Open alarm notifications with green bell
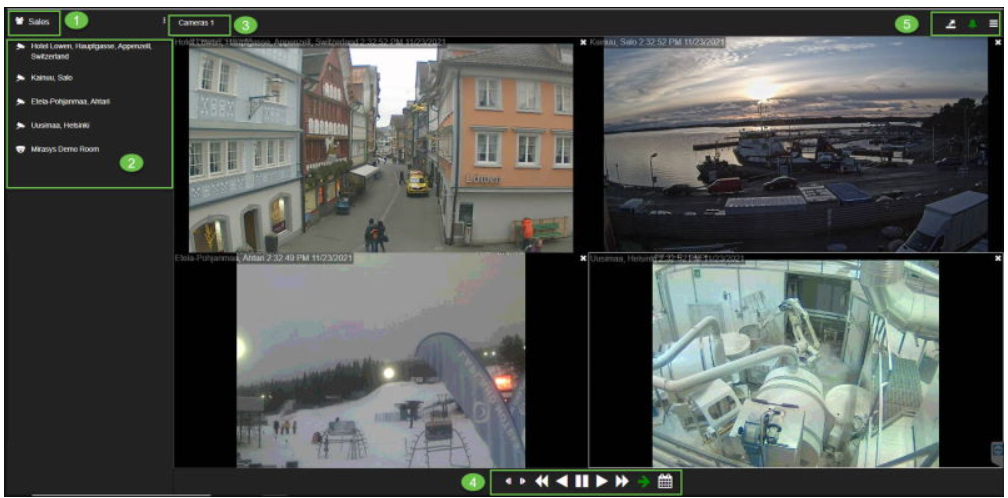The image size is (1008, 498). (x=971, y=23)
